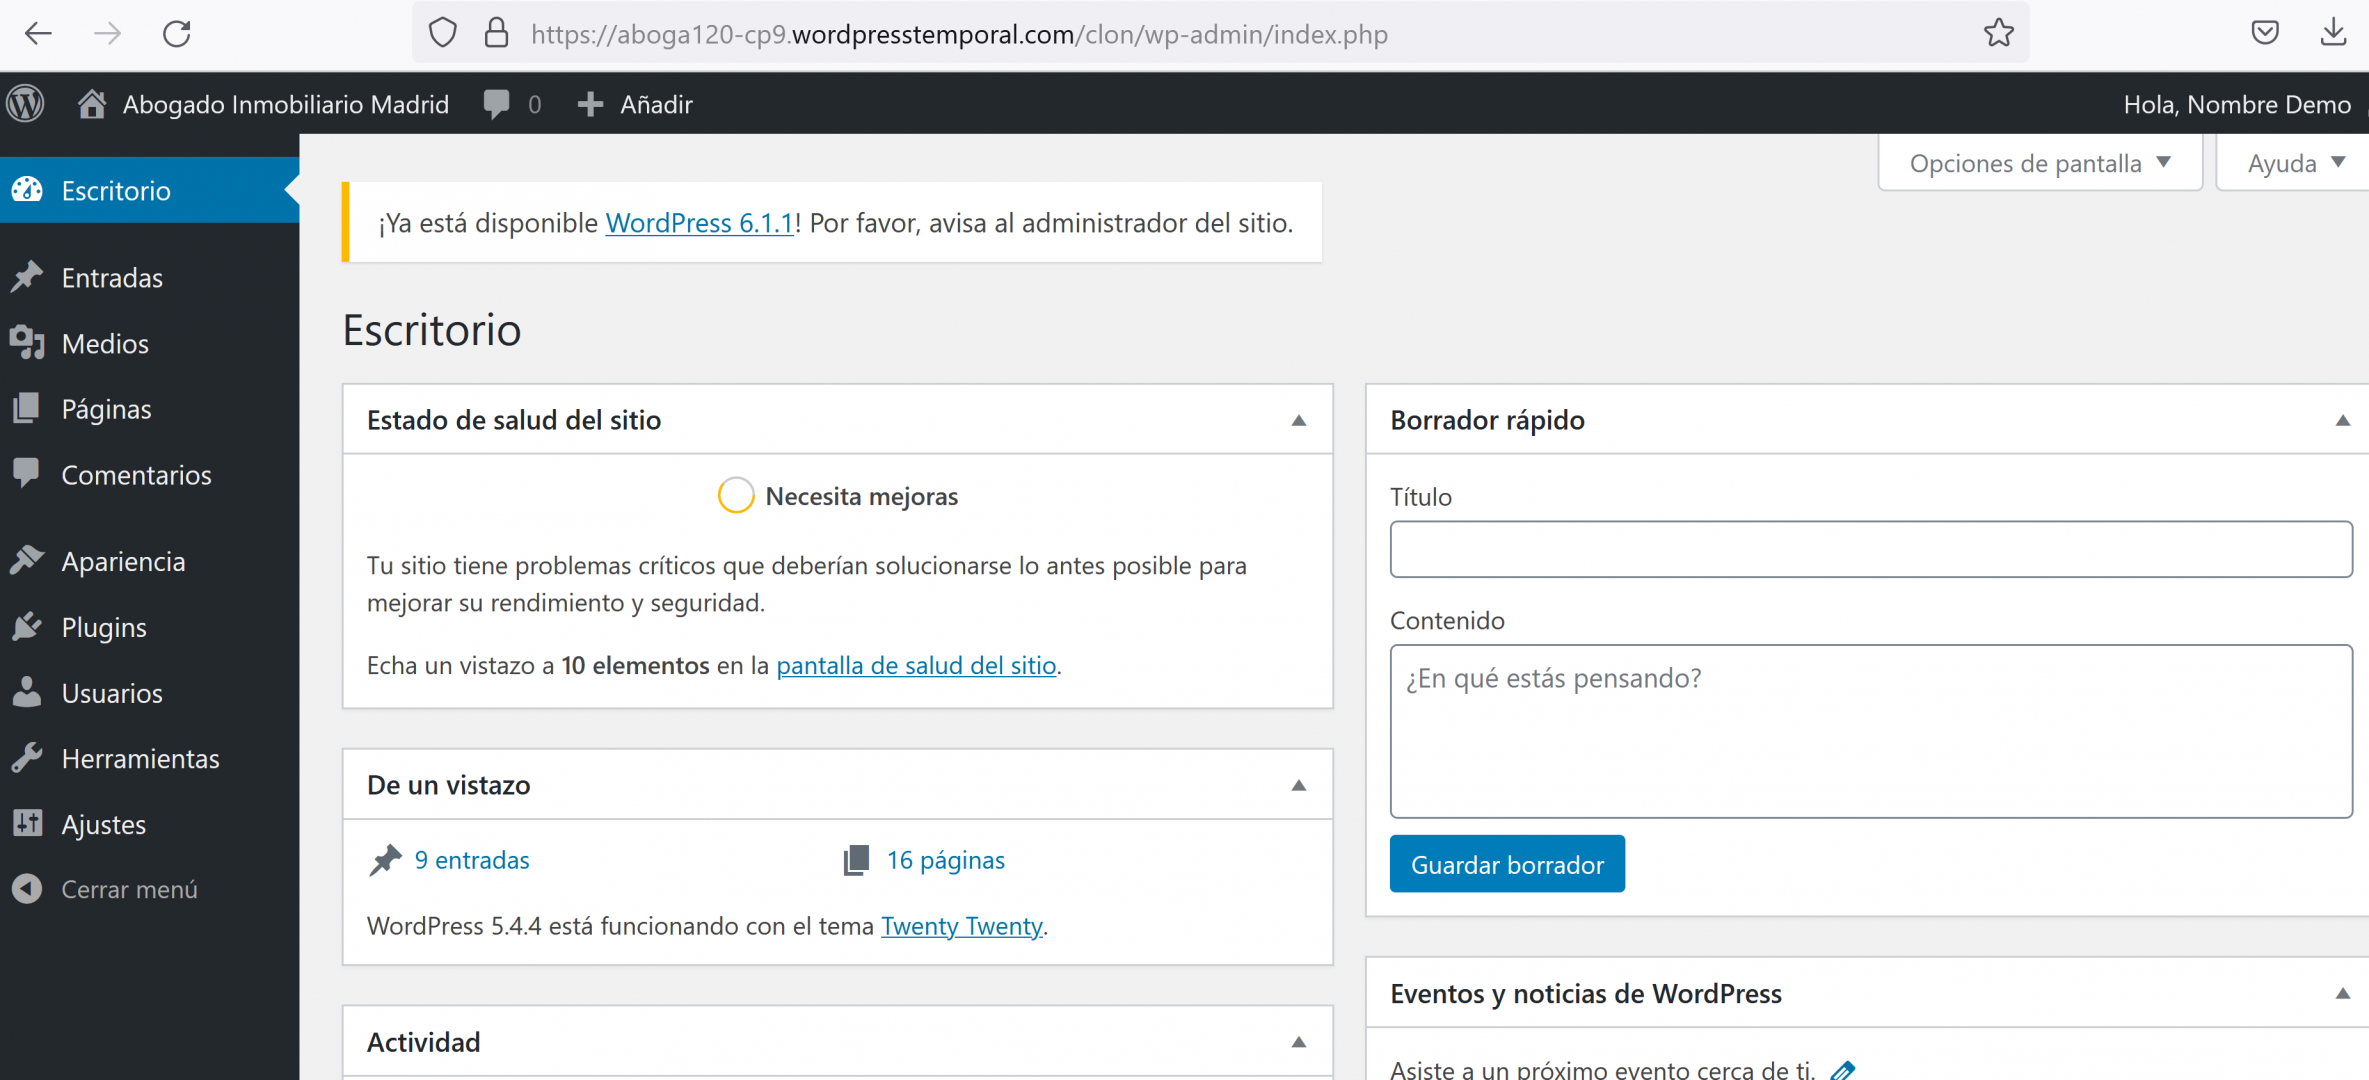This screenshot has height=1080, width=2369.
Task: Open the browser downloads icon
Action: point(2333,33)
